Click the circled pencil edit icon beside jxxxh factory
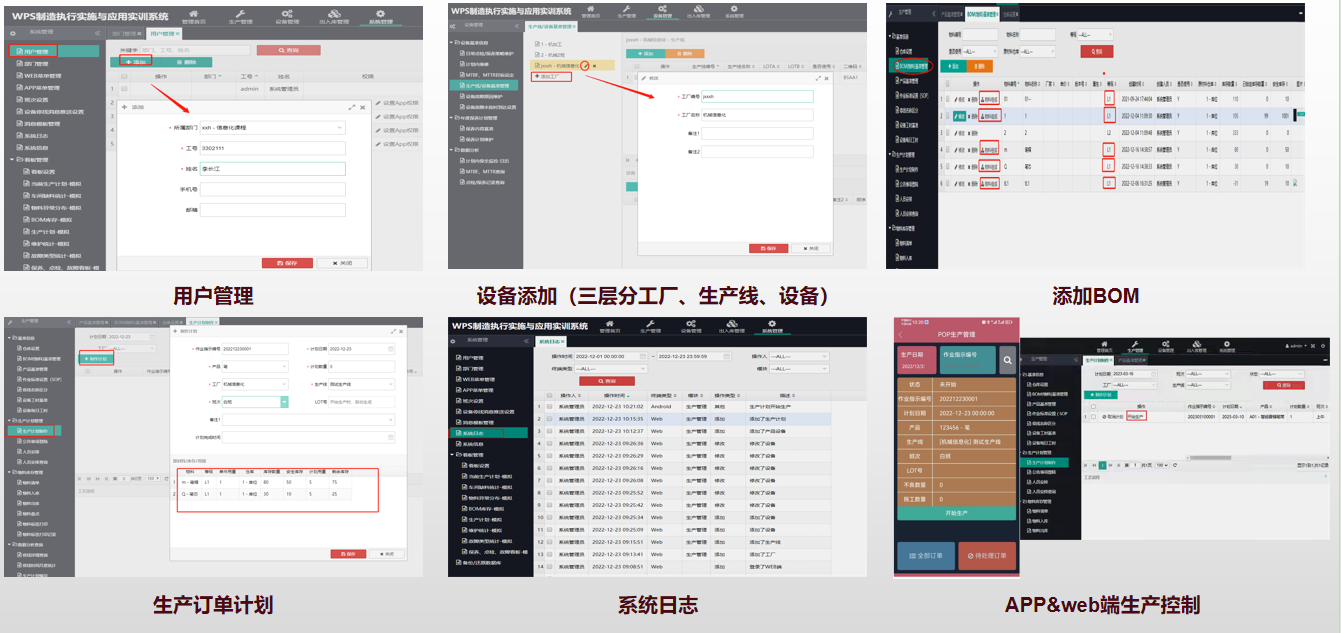Viewport: 1341px width, 633px height. 586,65
